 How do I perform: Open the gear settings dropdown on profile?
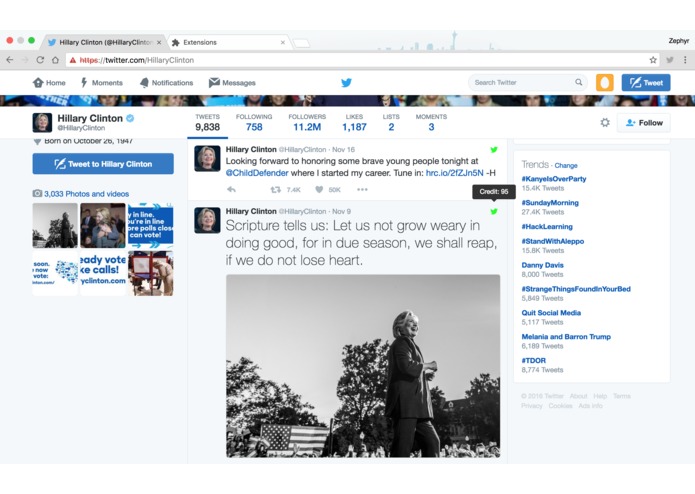click(605, 123)
